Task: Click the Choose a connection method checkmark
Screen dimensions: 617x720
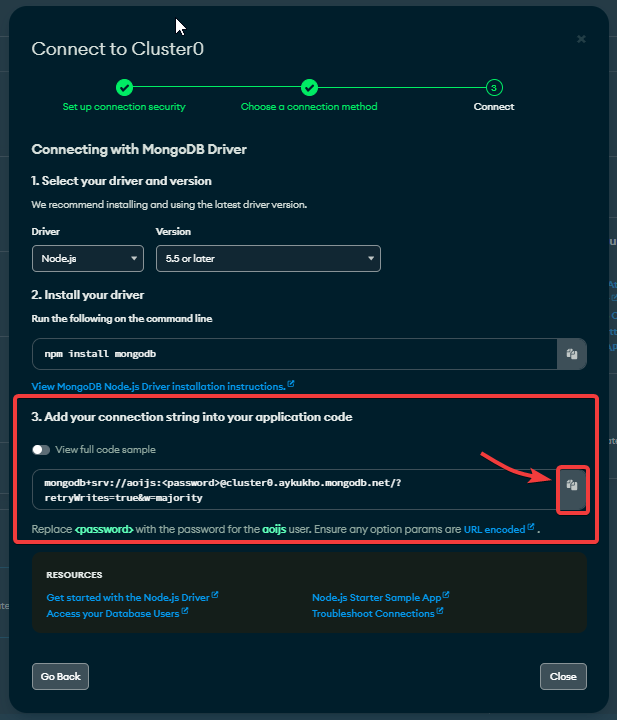Action: pyautogui.click(x=309, y=87)
